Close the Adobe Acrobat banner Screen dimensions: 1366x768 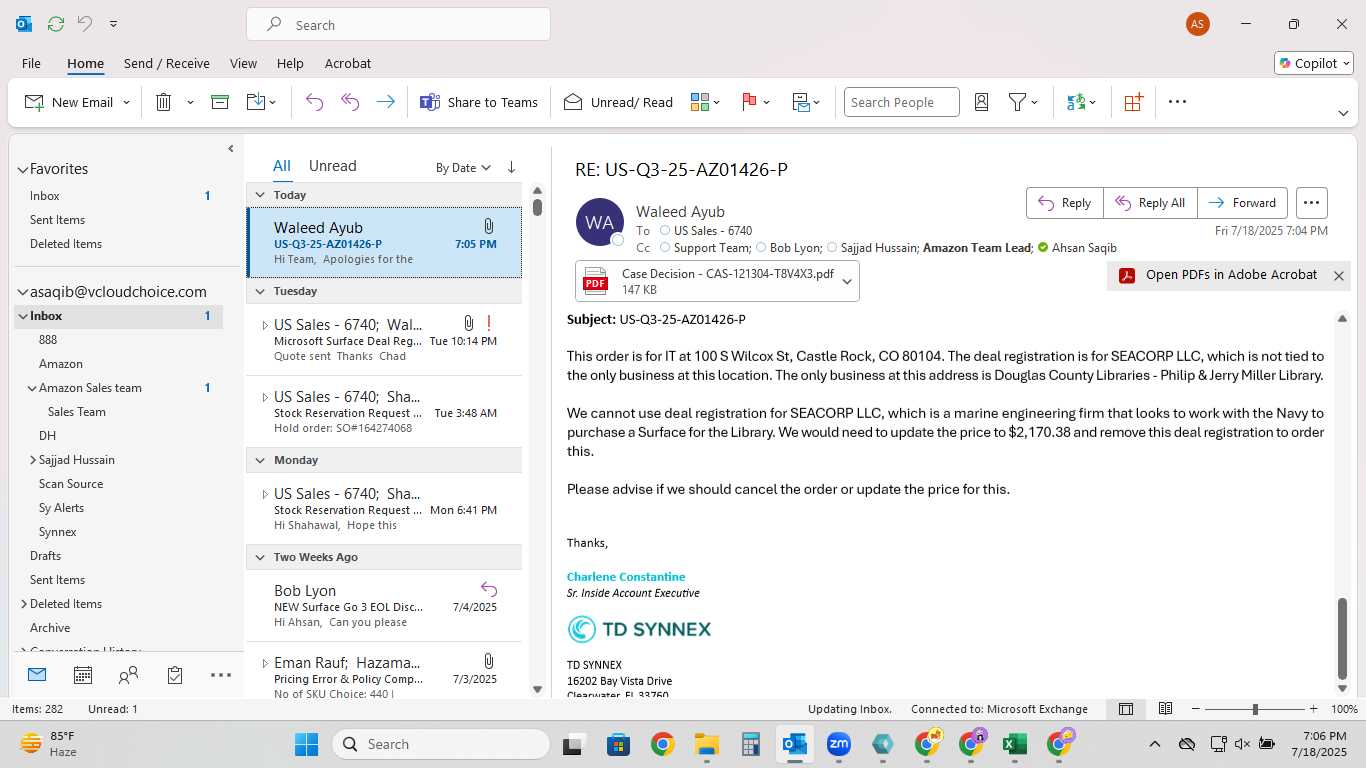tap(1338, 276)
